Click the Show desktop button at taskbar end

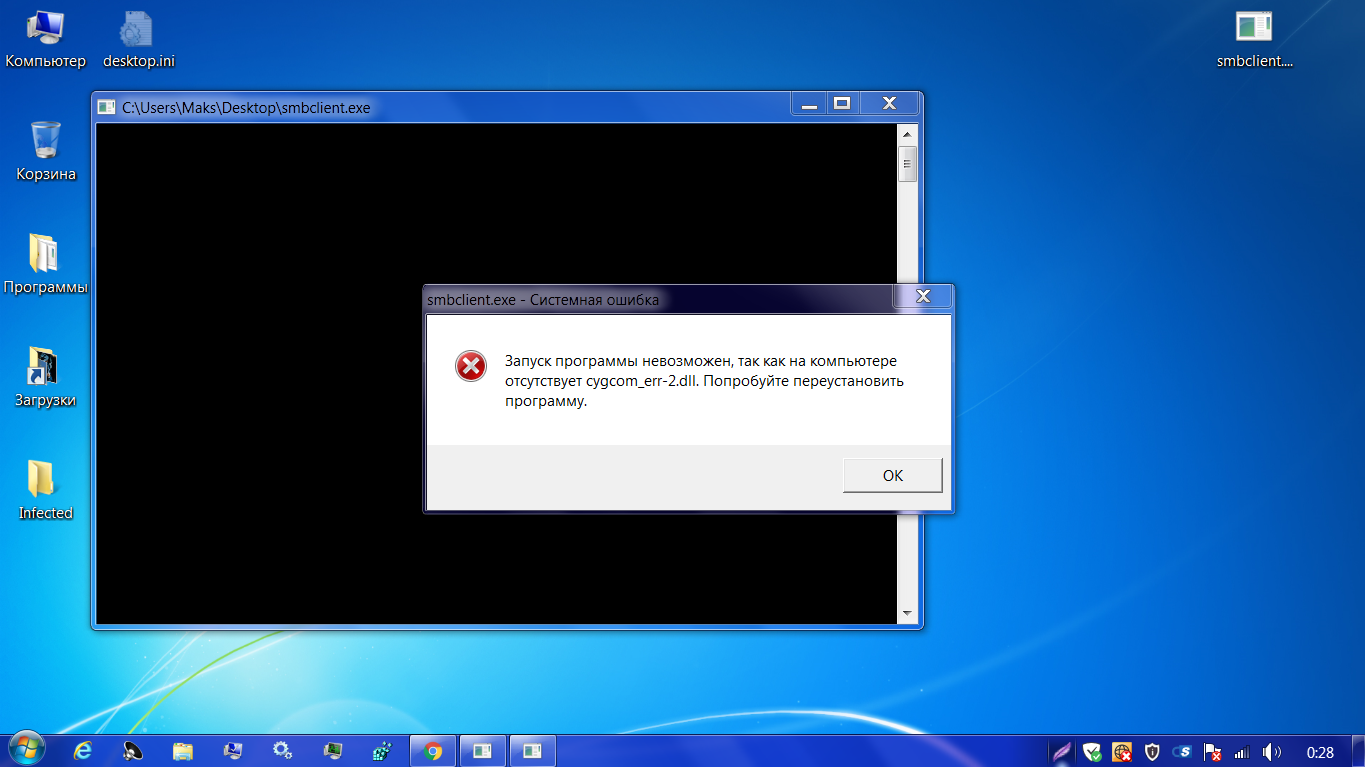click(1357, 751)
